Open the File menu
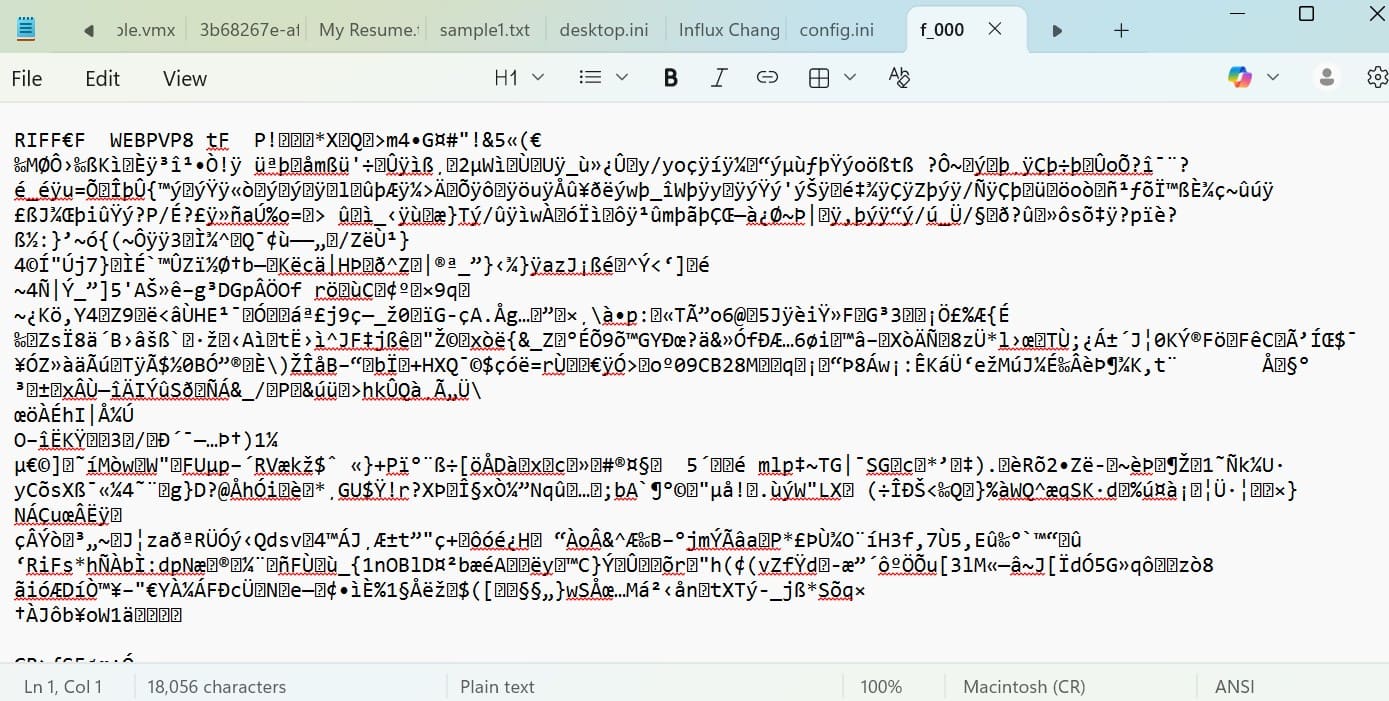Viewport: 1389px width, 701px height. (x=27, y=77)
